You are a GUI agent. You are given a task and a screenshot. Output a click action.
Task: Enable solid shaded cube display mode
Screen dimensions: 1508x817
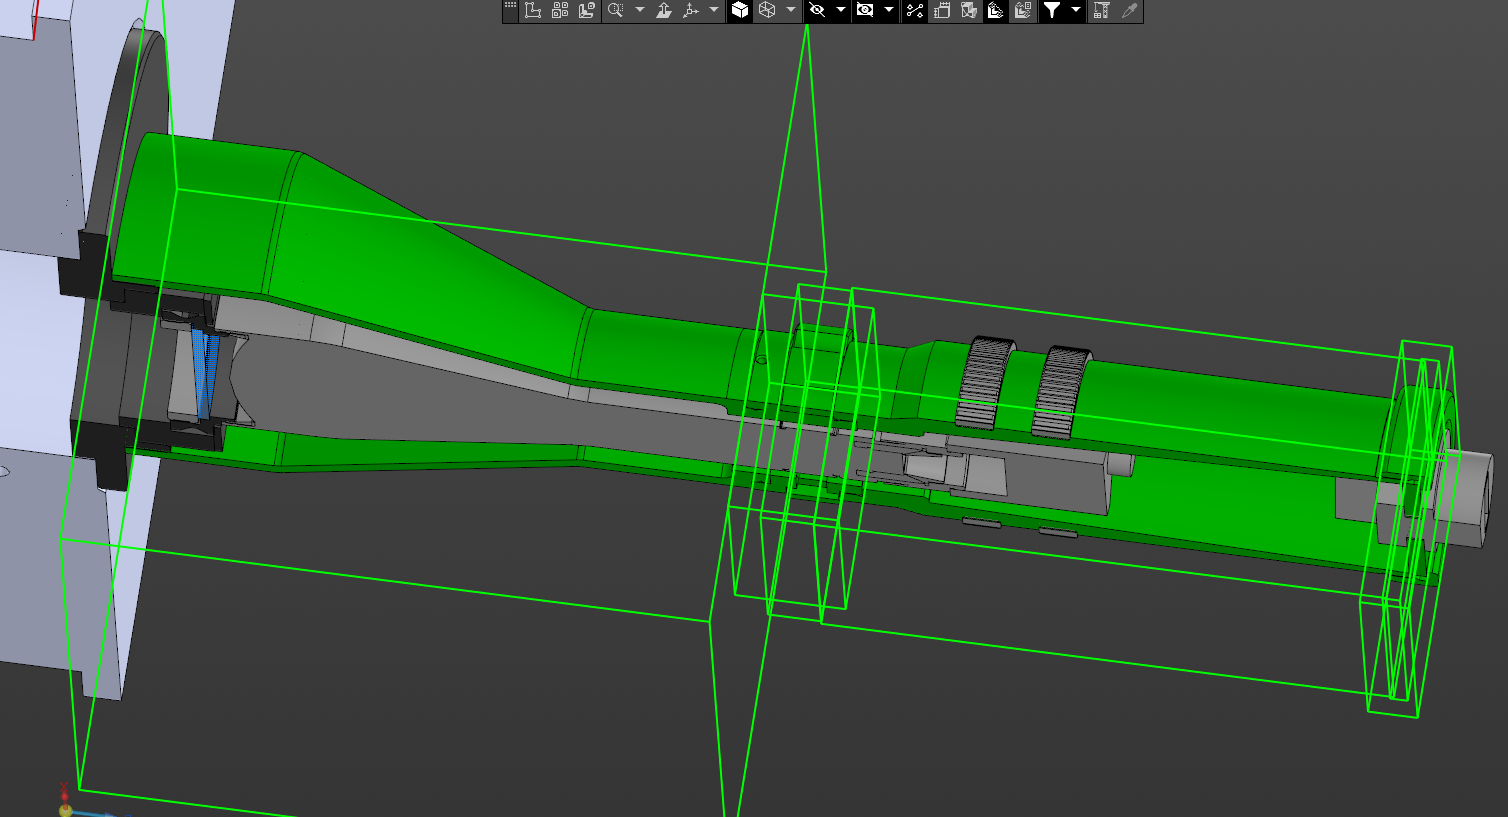(x=740, y=10)
